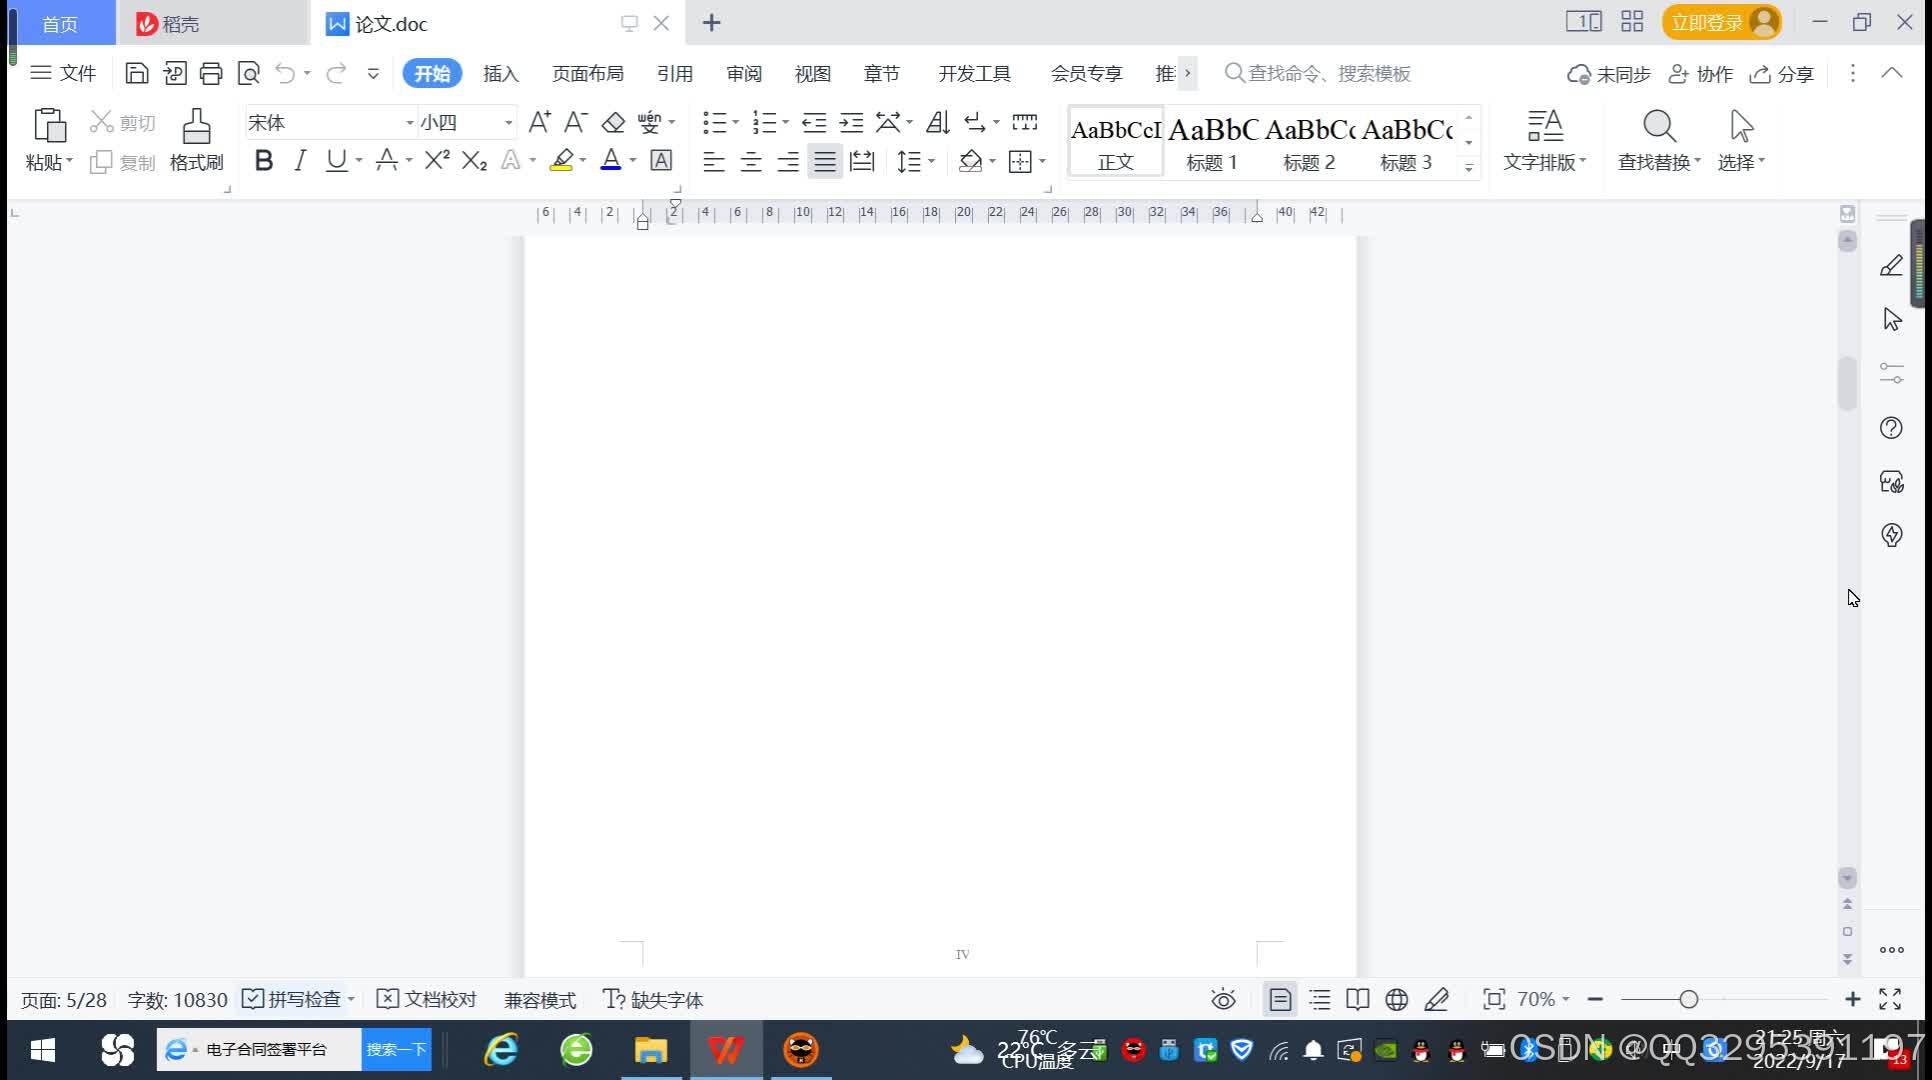
Task: Switch to 引用 References tab
Action: (x=675, y=73)
